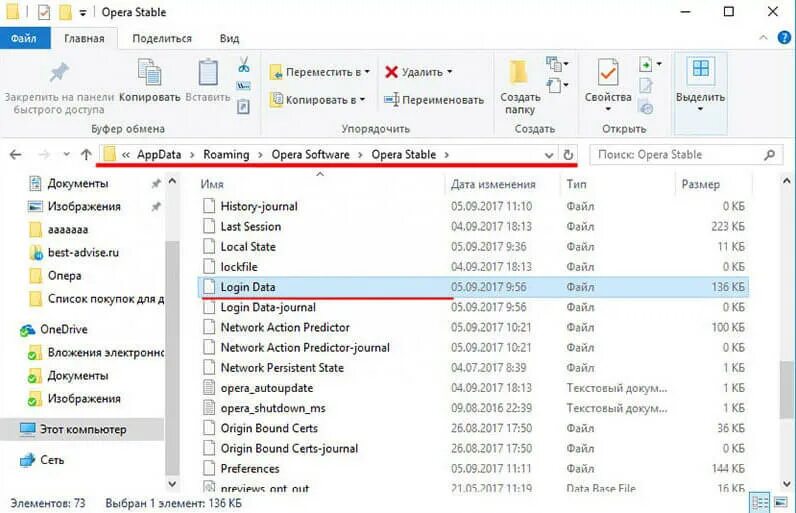Click the Выделить selection grid icon

tap(701, 69)
